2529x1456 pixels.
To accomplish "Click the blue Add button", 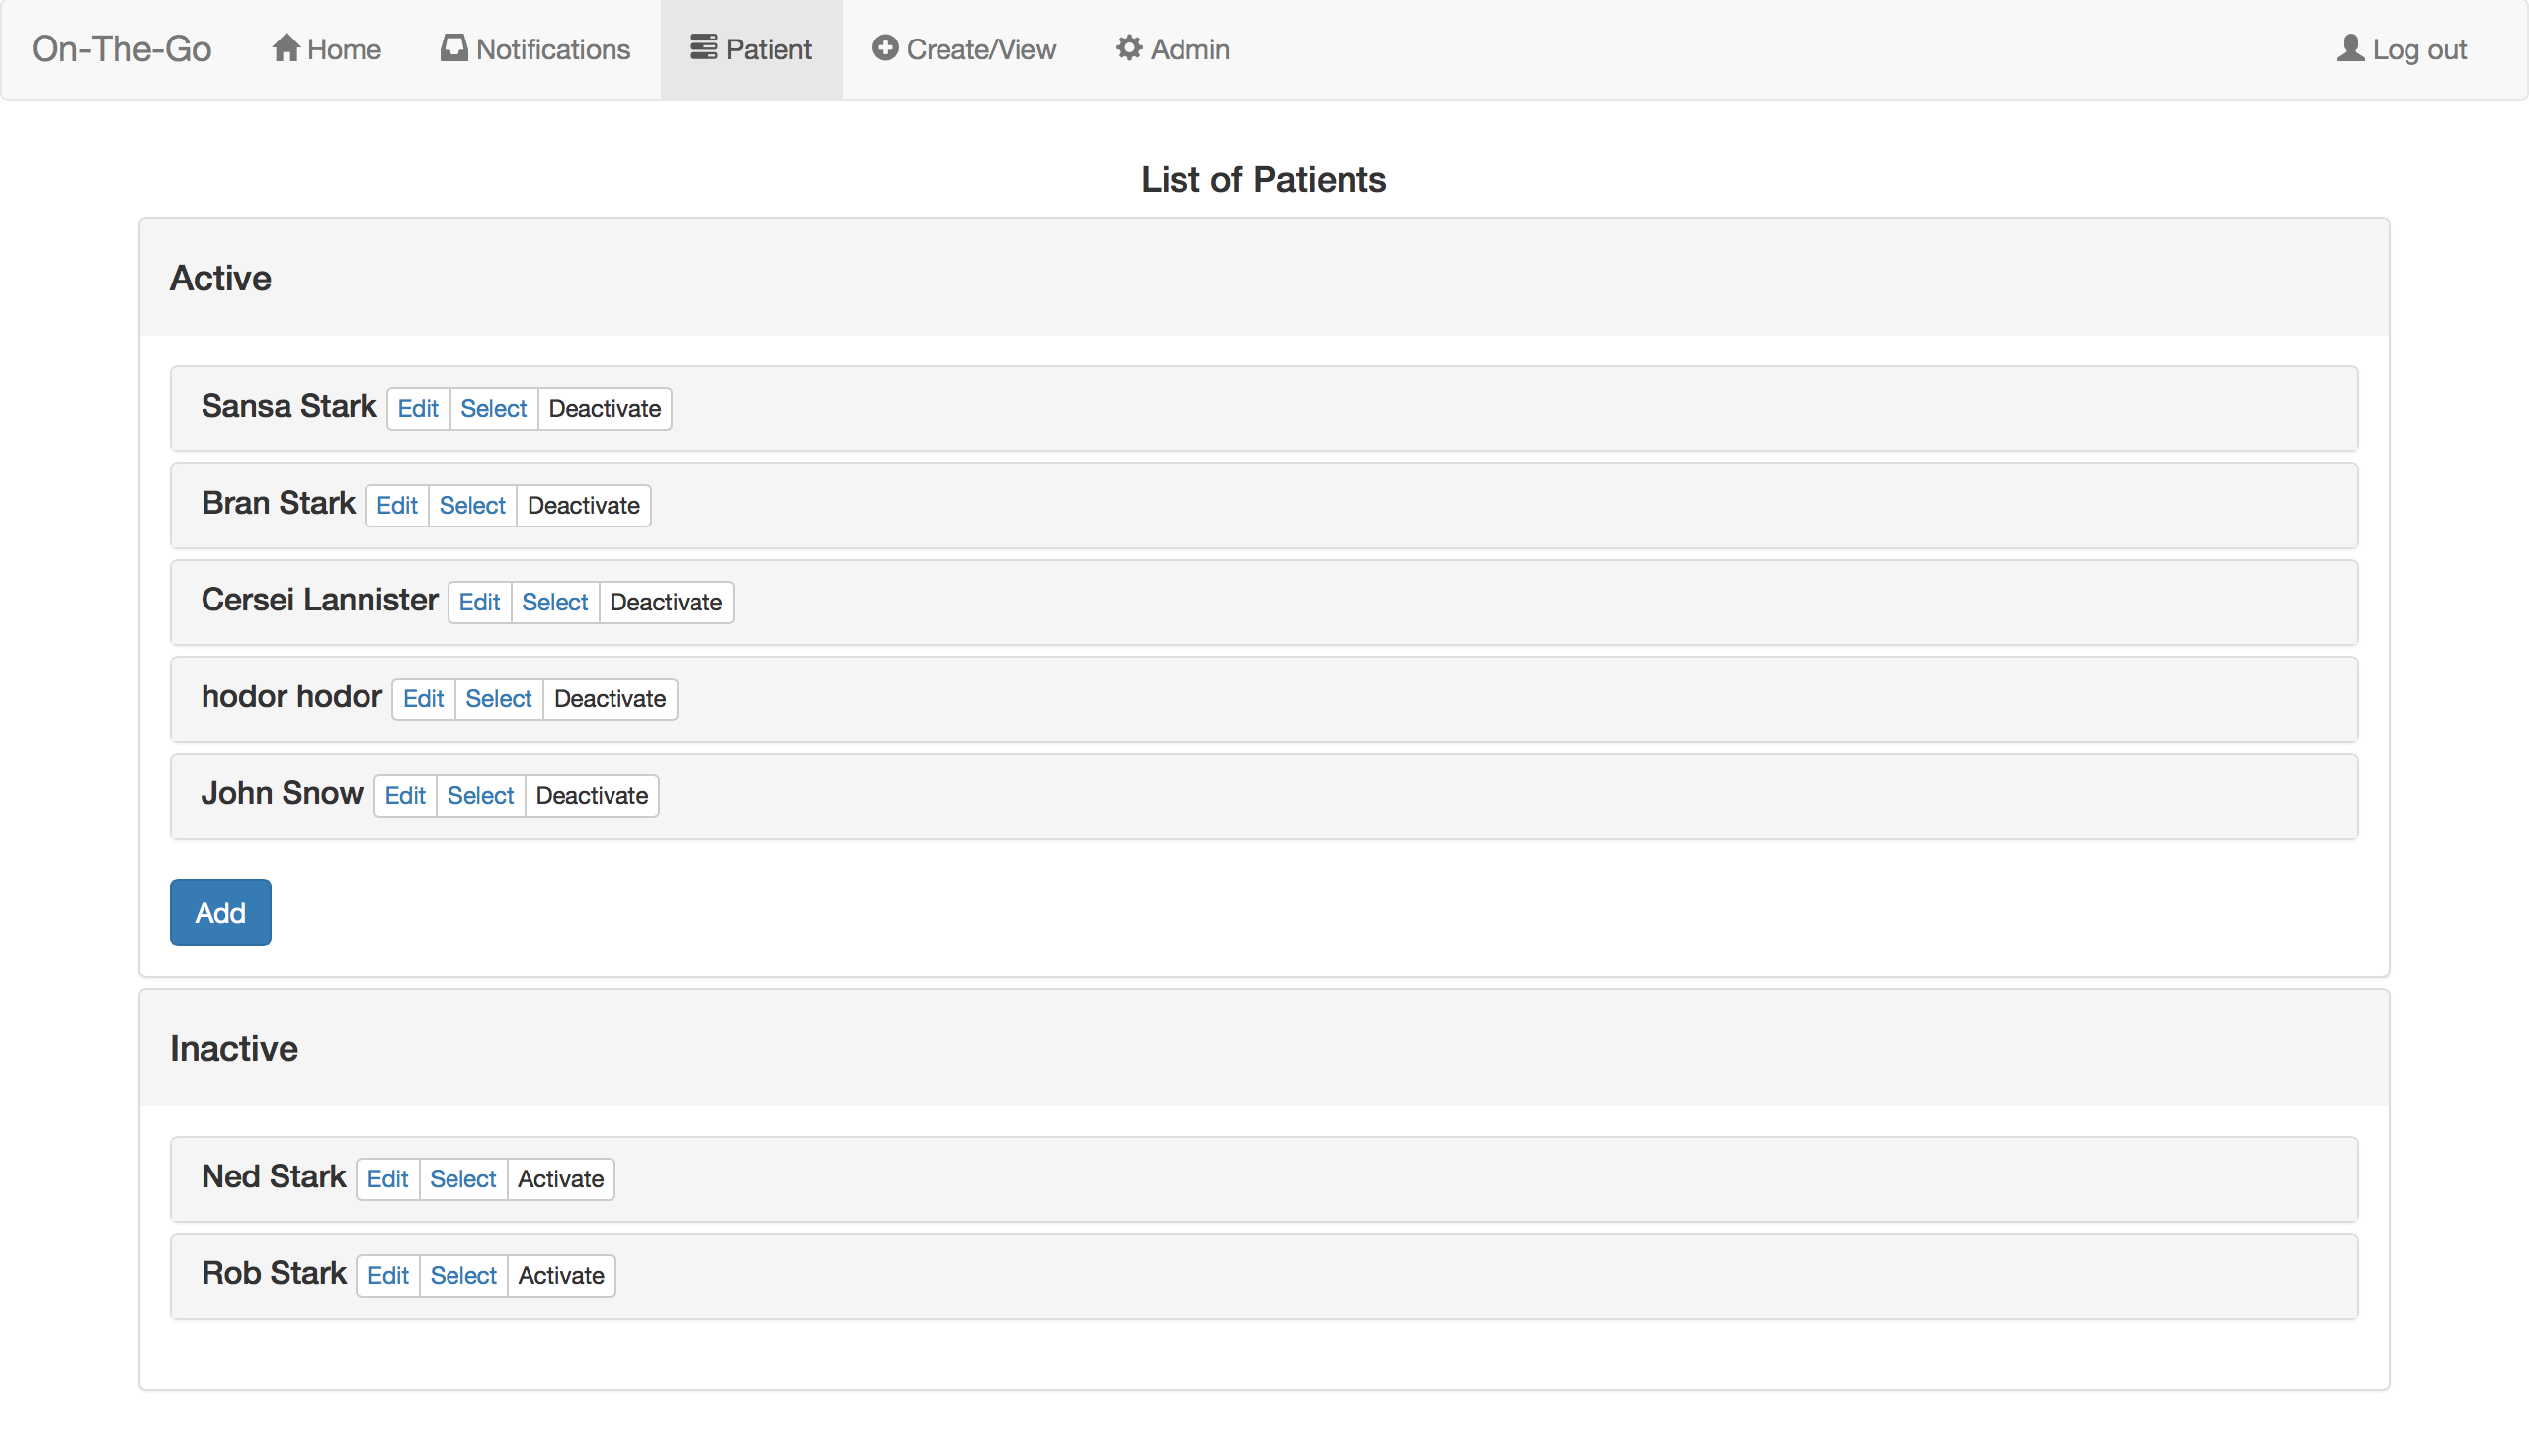I will 220,912.
